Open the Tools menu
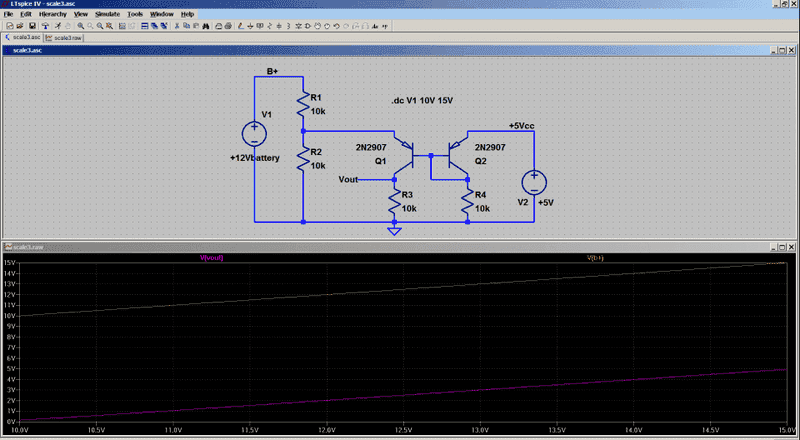Image resolution: width=800 pixels, height=440 pixels. 135,15
